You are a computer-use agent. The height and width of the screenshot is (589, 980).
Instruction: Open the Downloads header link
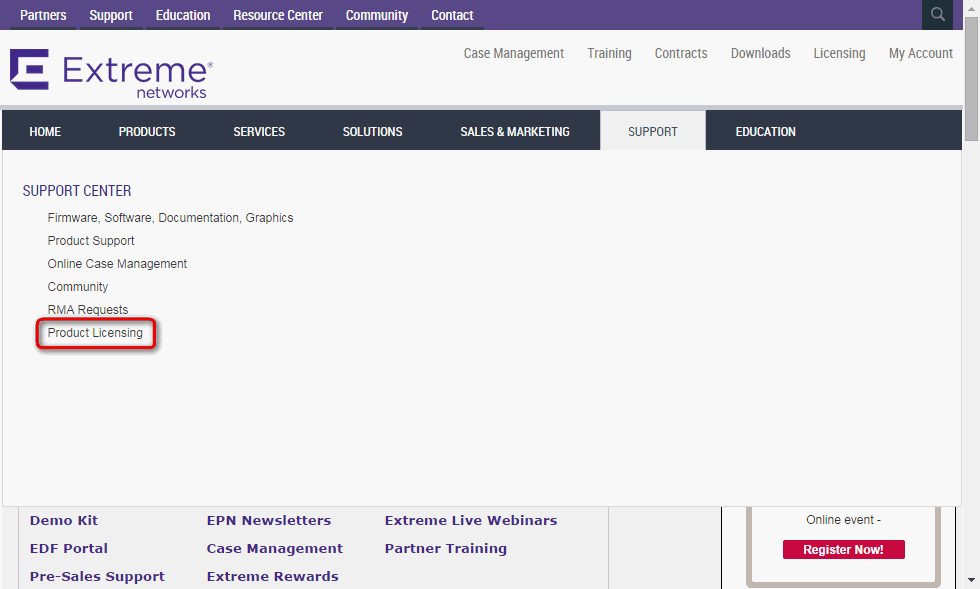(x=761, y=53)
